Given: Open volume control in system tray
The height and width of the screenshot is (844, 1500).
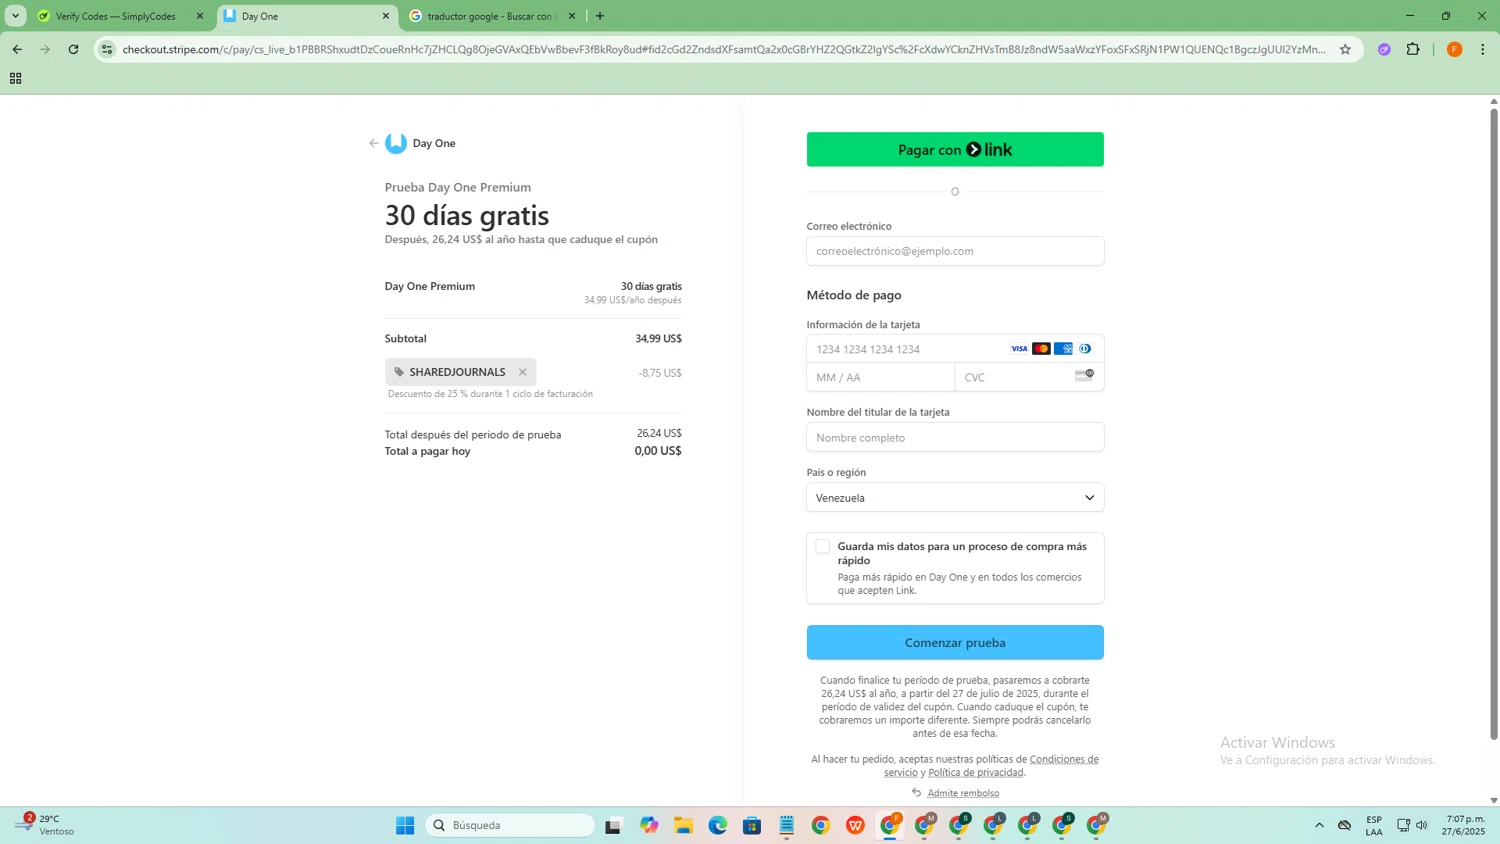Looking at the screenshot, I should (x=1422, y=825).
